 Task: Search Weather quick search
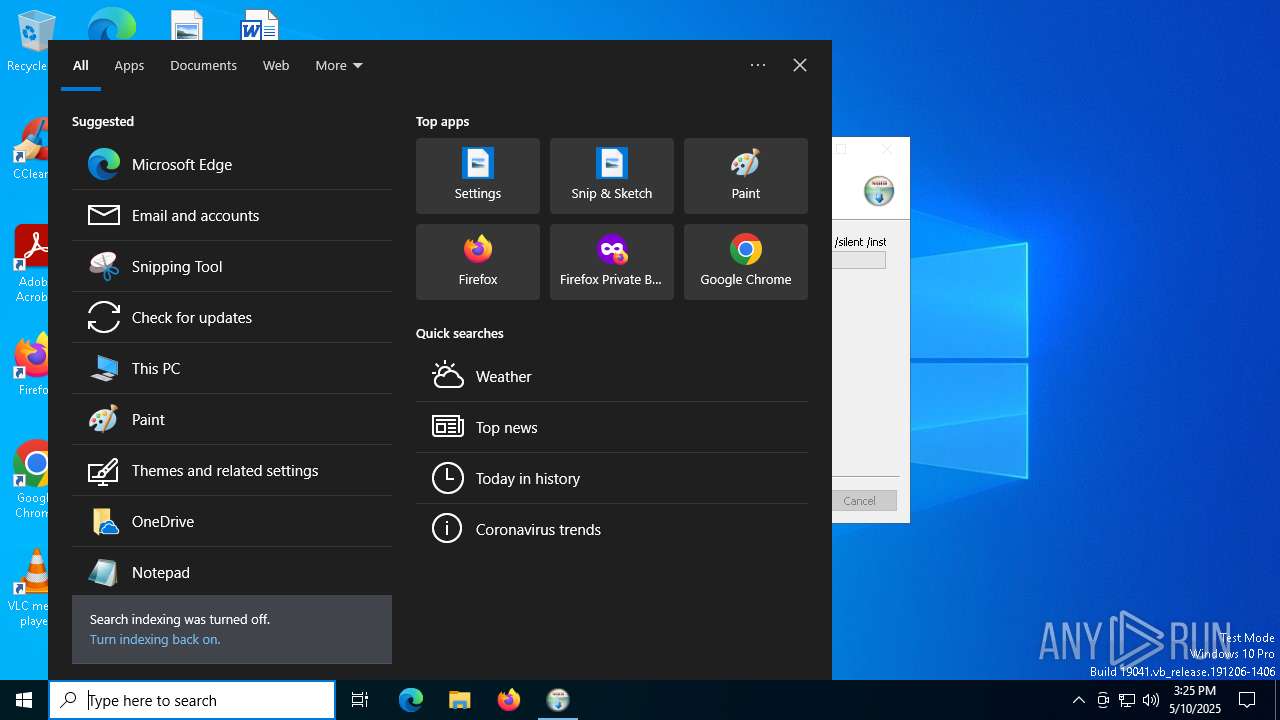click(612, 376)
